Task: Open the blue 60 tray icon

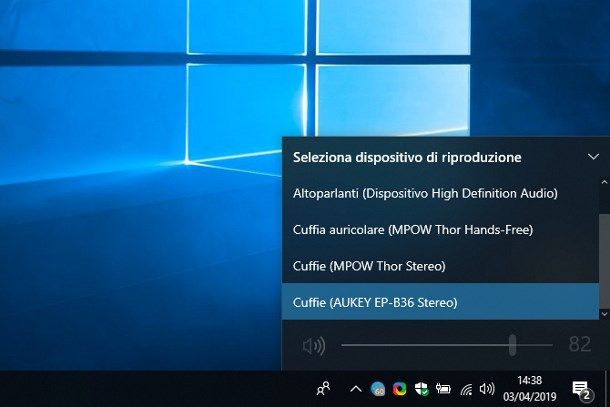Action: 378,389
